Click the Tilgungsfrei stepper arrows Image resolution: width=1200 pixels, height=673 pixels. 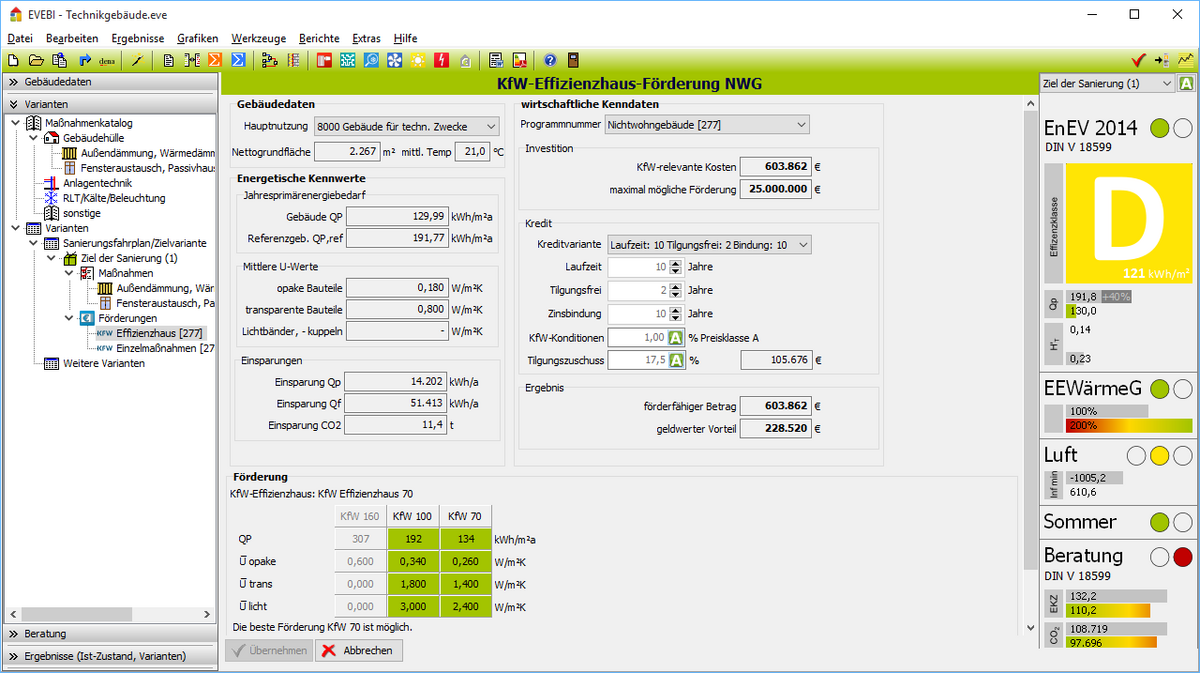(x=677, y=290)
